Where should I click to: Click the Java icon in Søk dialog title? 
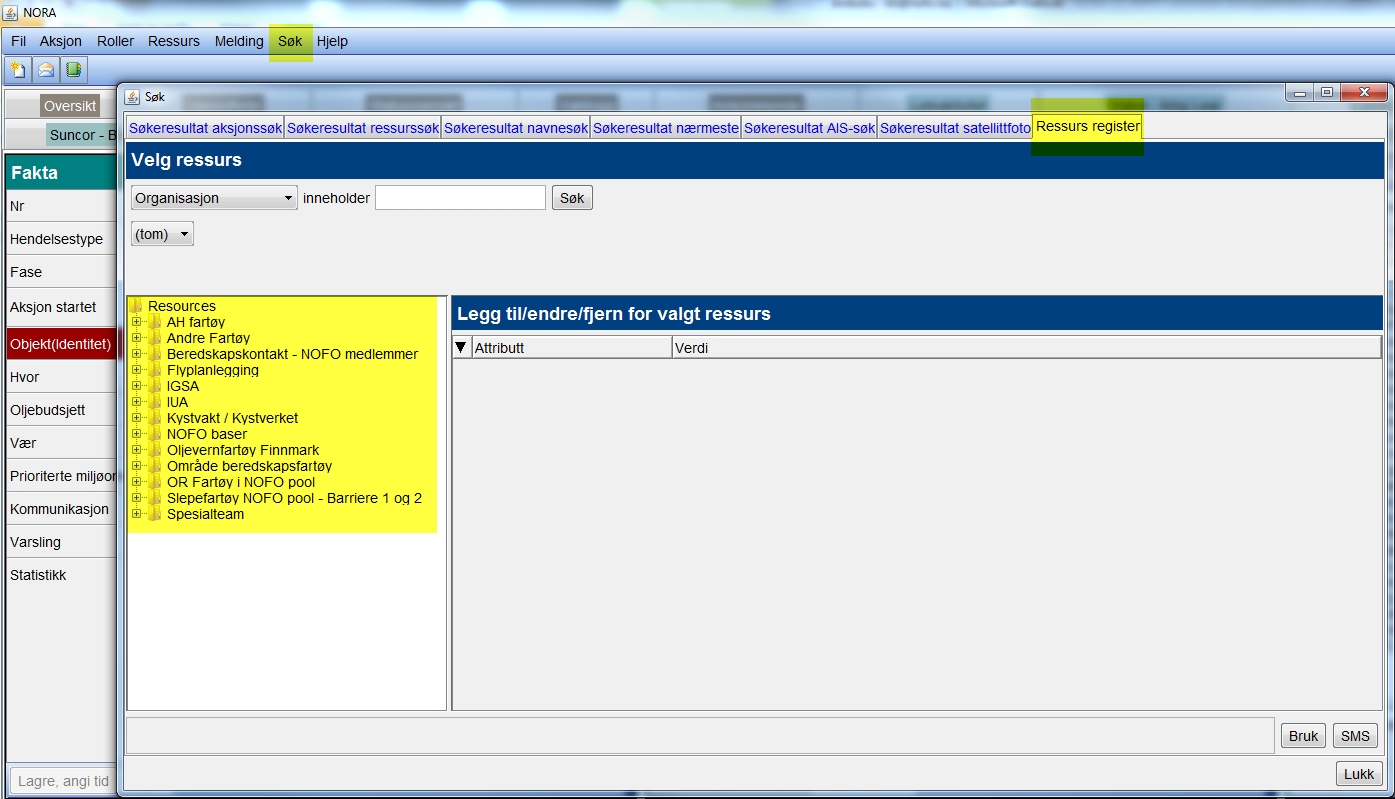(x=132, y=97)
